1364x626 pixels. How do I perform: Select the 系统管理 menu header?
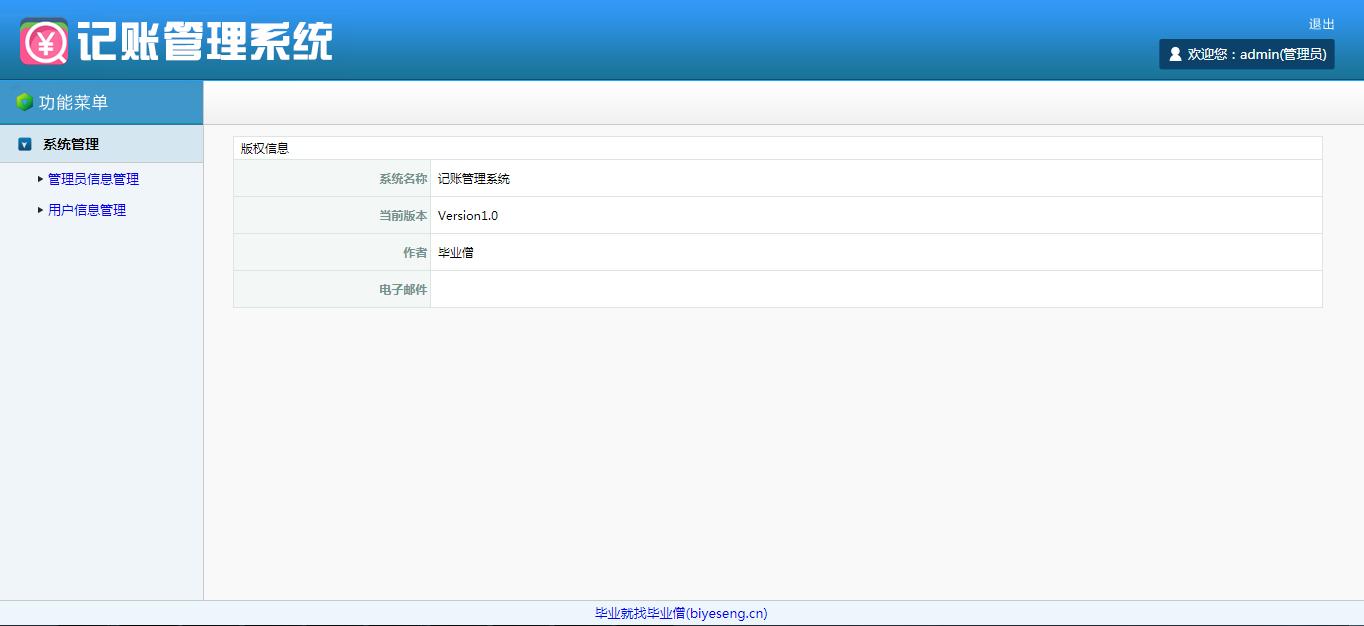(101, 144)
